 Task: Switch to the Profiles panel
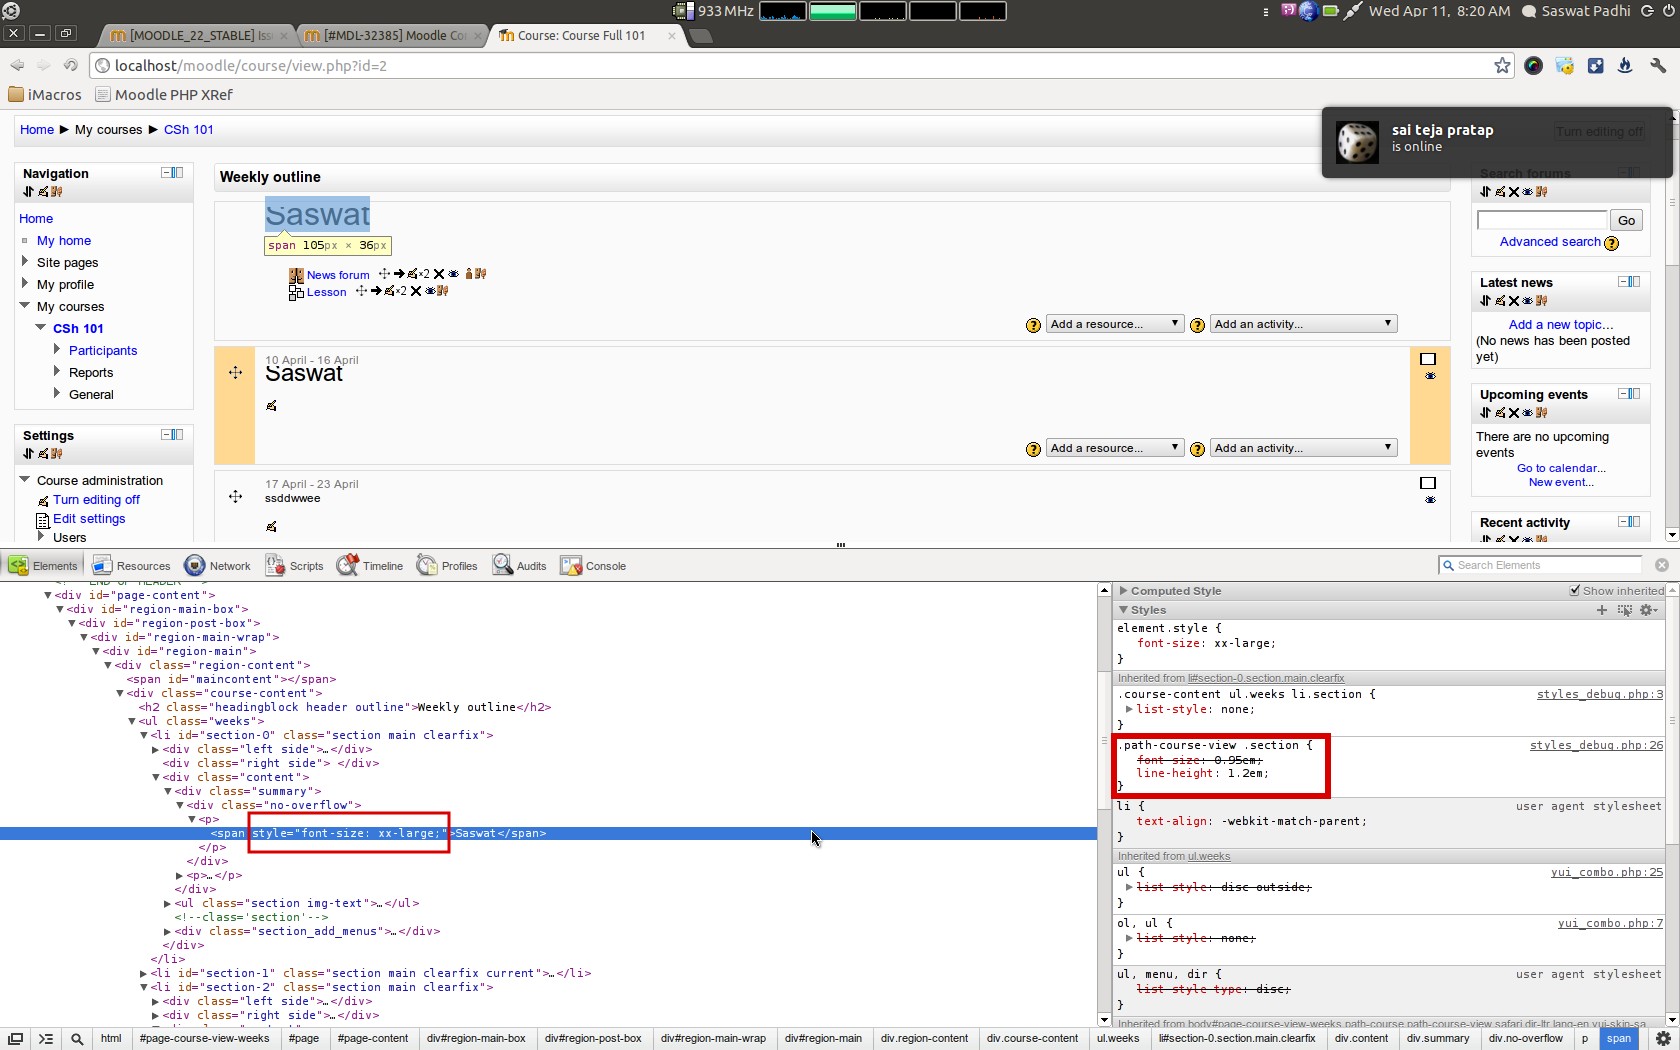(447, 566)
